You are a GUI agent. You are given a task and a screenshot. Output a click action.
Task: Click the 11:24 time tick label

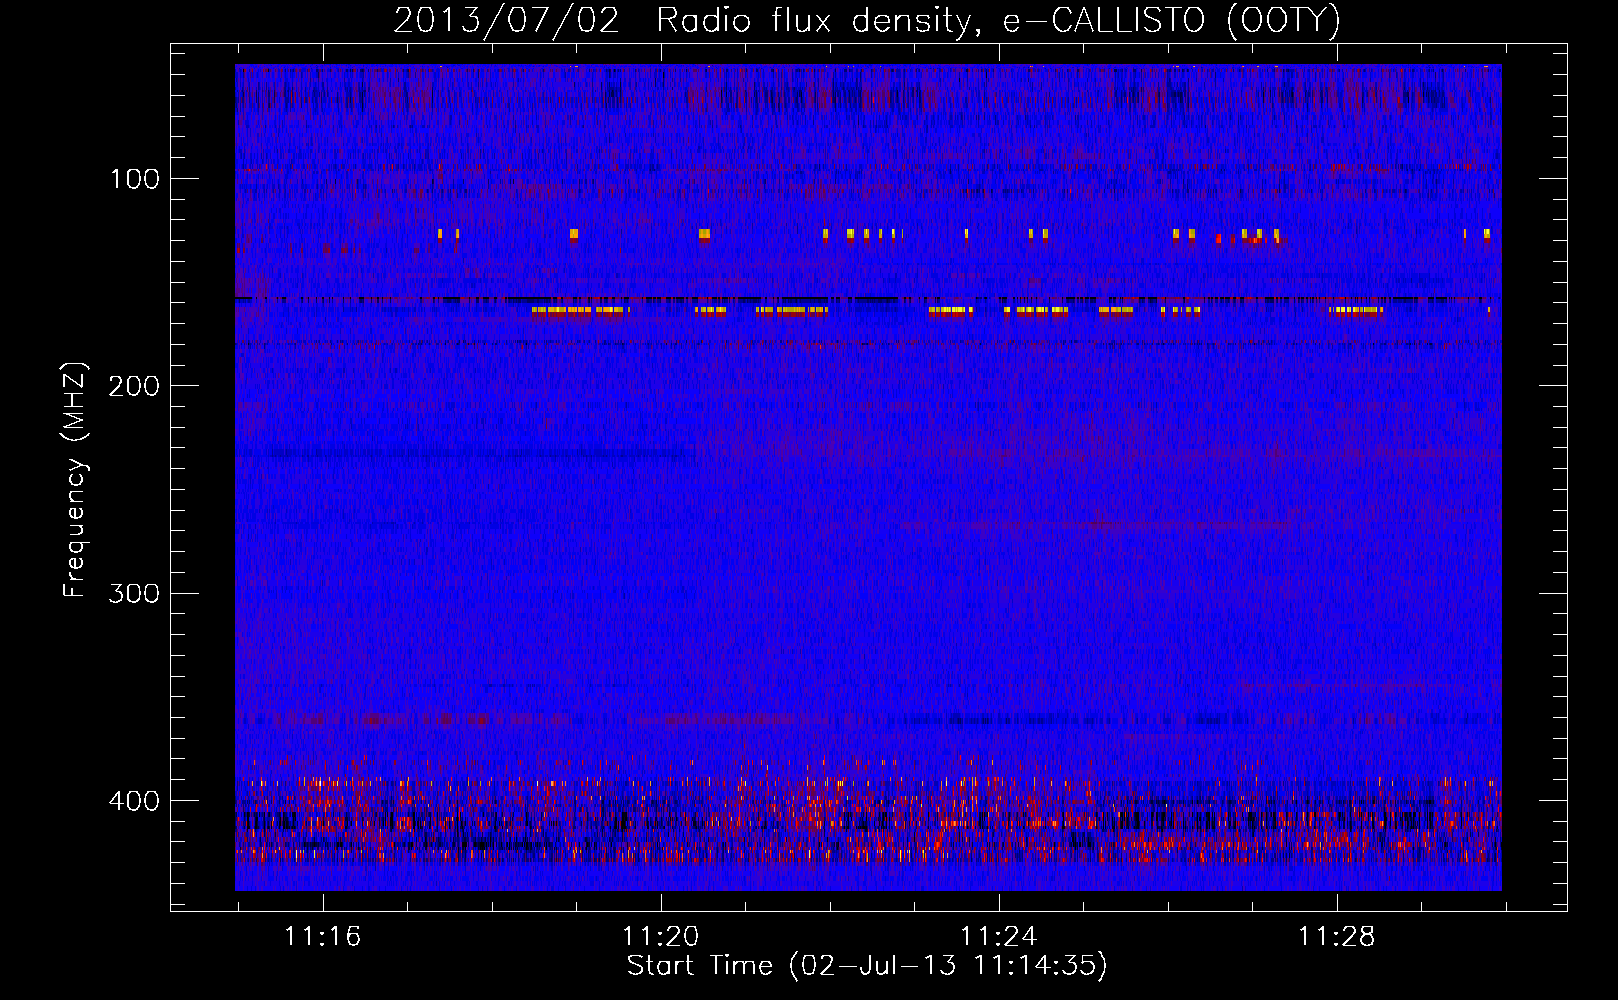[998, 937]
